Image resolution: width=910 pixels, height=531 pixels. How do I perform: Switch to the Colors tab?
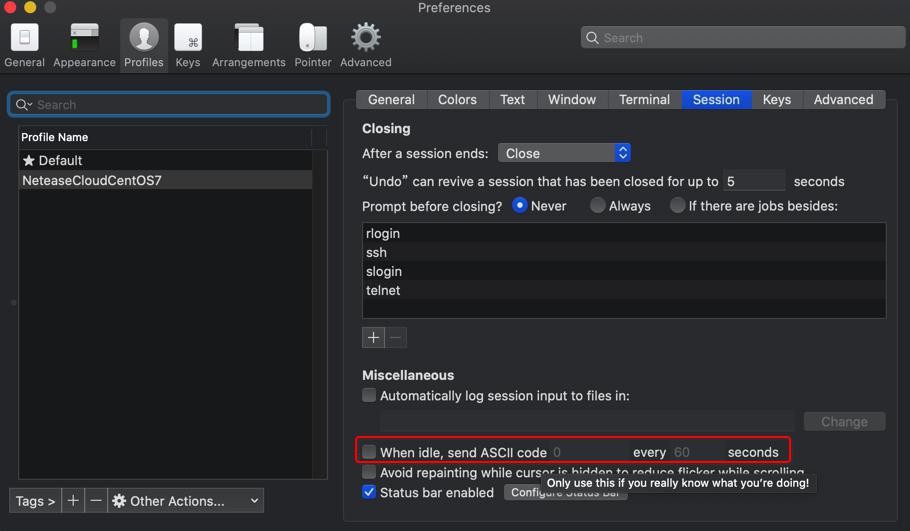457,100
